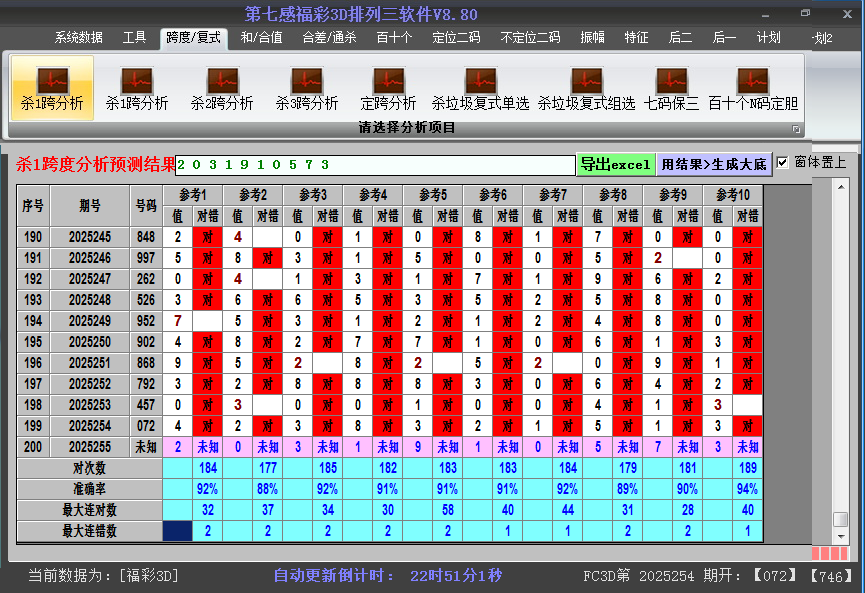
Task: Launch 杀垃圾复式组选 tool
Action: (586, 88)
